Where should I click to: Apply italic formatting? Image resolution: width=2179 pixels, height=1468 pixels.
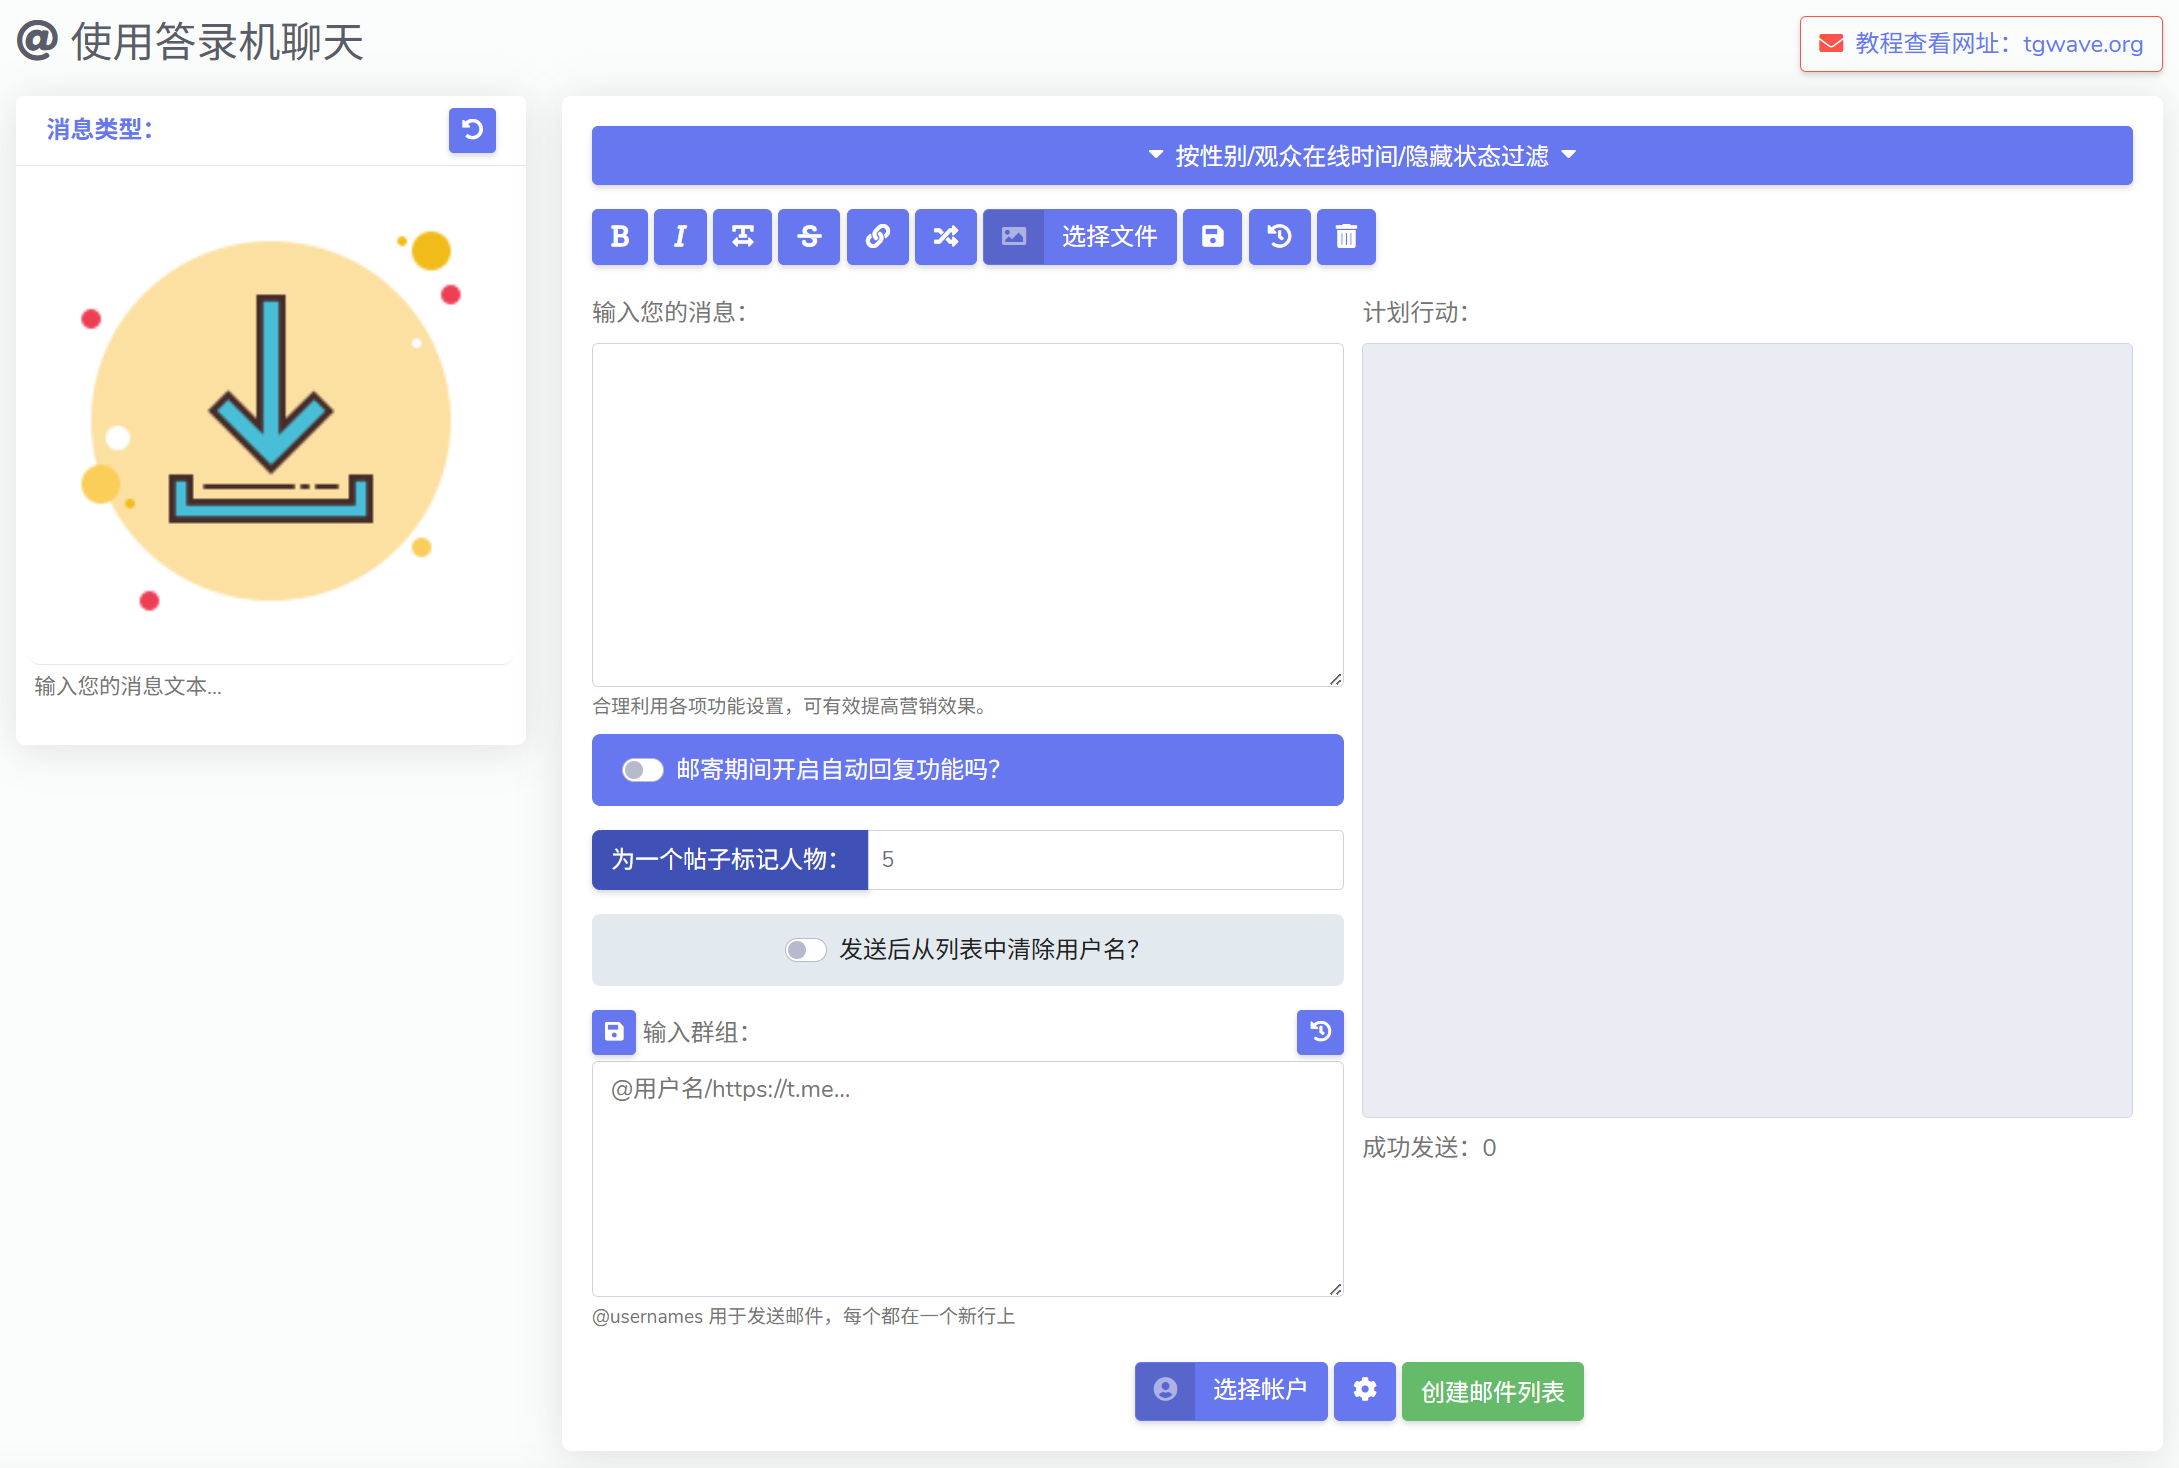[680, 237]
